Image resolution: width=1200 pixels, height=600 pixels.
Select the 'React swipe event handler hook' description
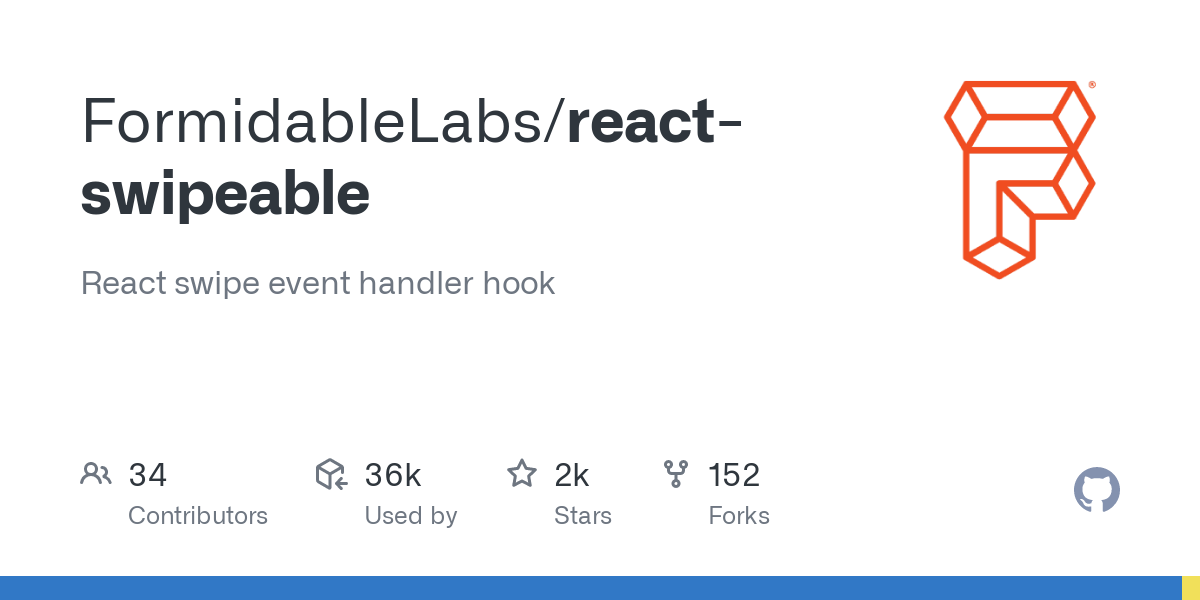[x=318, y=283]
